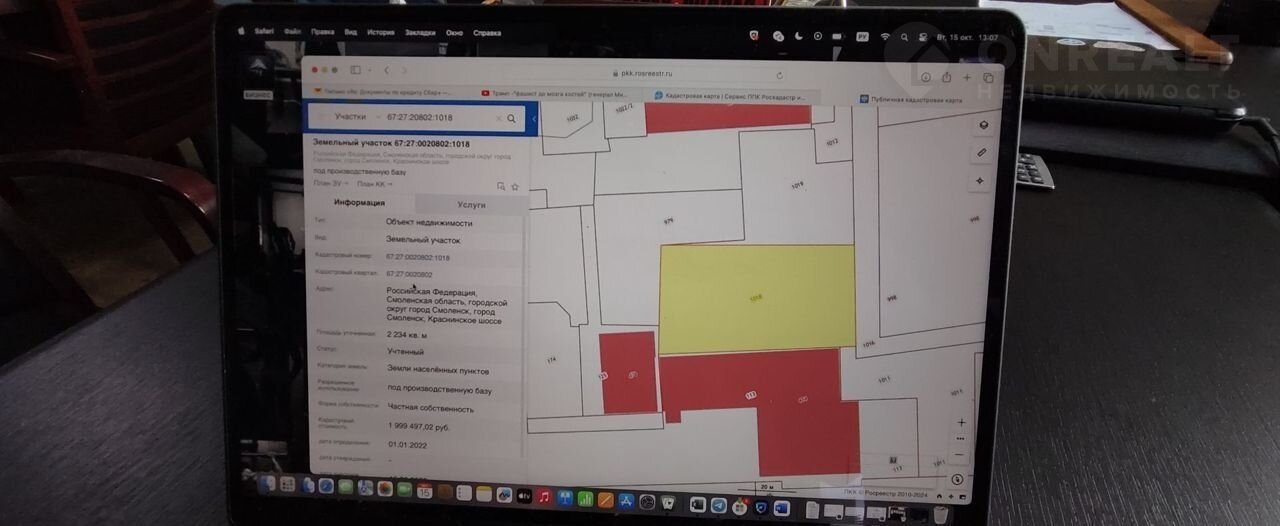
Task: Click the Safari share icon
Action: [x=945, y=77]
